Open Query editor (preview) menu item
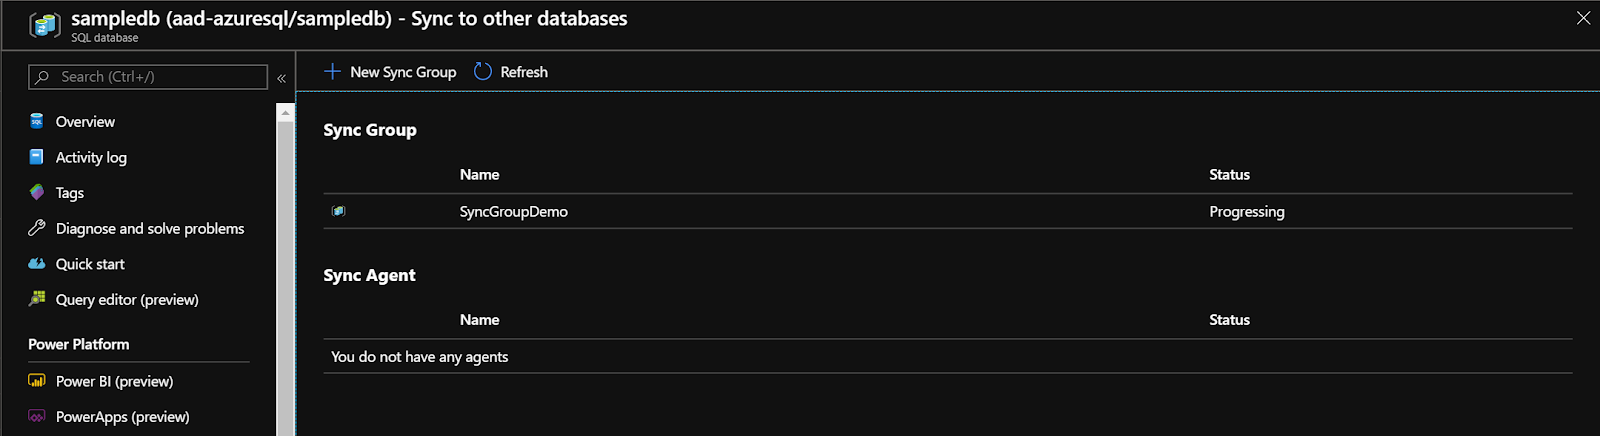 pyautogui.click(x=127, y=300)
